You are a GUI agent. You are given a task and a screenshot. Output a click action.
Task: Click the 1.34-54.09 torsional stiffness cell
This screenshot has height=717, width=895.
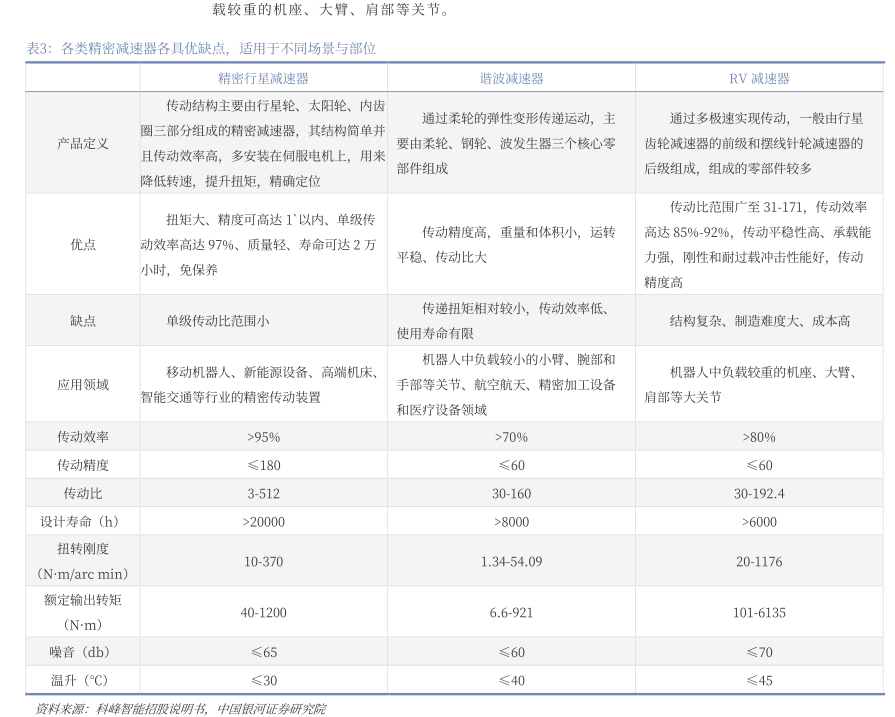[511, 561]
